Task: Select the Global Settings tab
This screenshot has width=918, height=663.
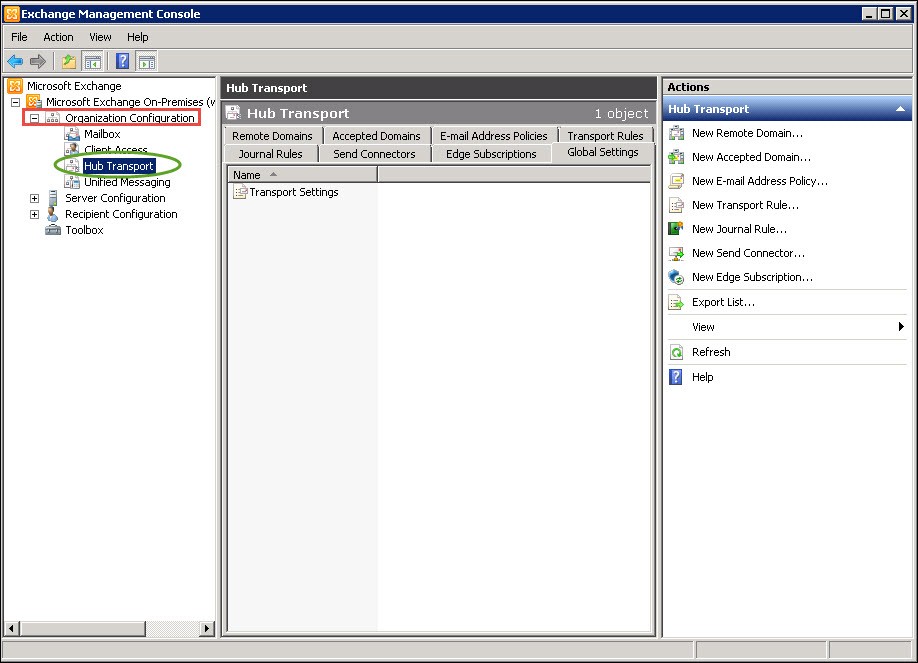Action: coord(602,152)
